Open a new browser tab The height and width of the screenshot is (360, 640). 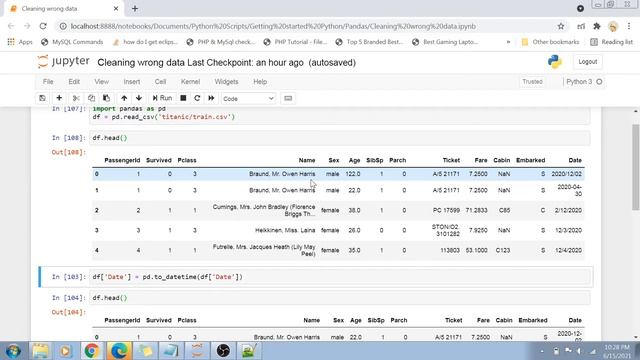coord(135,9)
